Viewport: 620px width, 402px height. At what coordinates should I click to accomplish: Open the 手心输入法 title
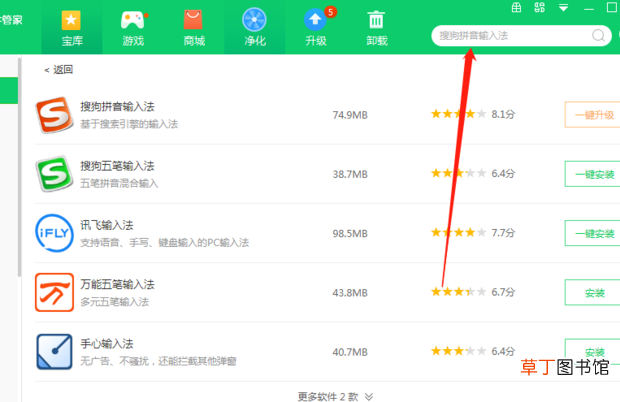(107, 344)
